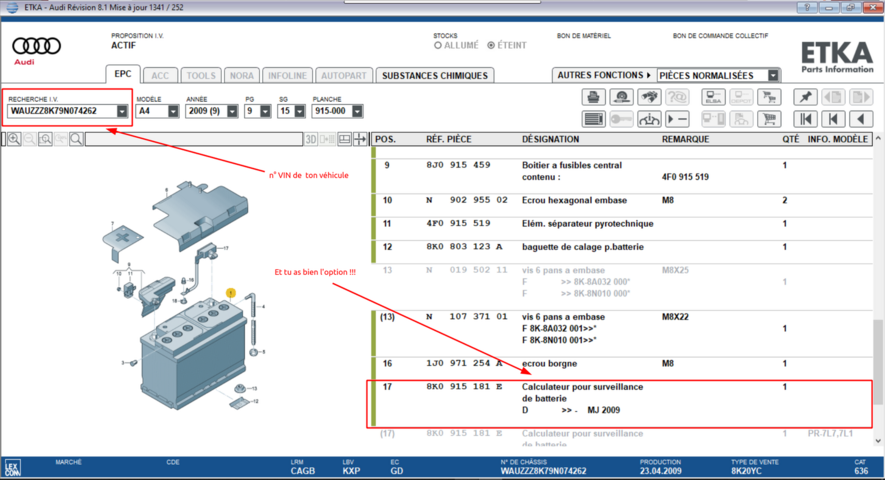Click the zoom-to-fit magnifier icon
Screen dimensions: 885x480
point(45,139)
